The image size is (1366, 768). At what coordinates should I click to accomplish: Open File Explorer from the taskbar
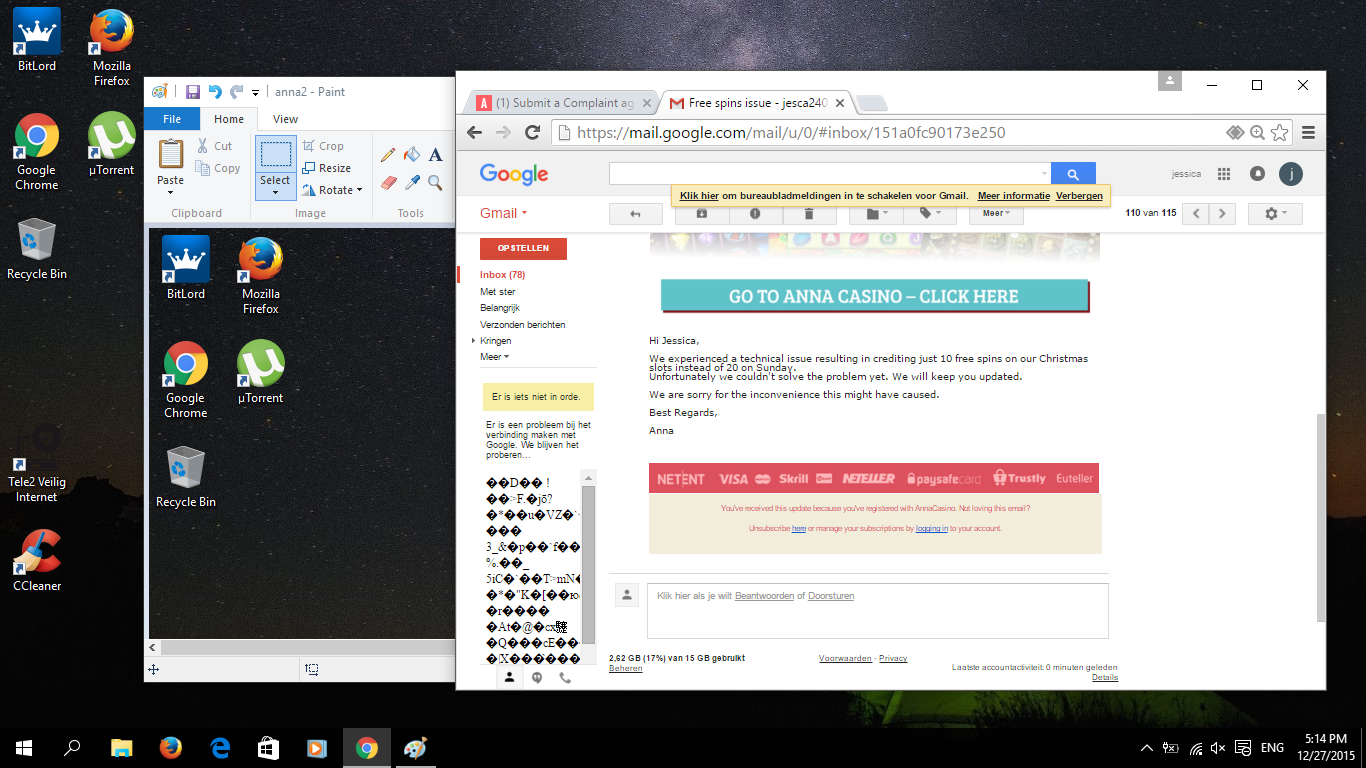pyautogui.click(x=121, y=747)
